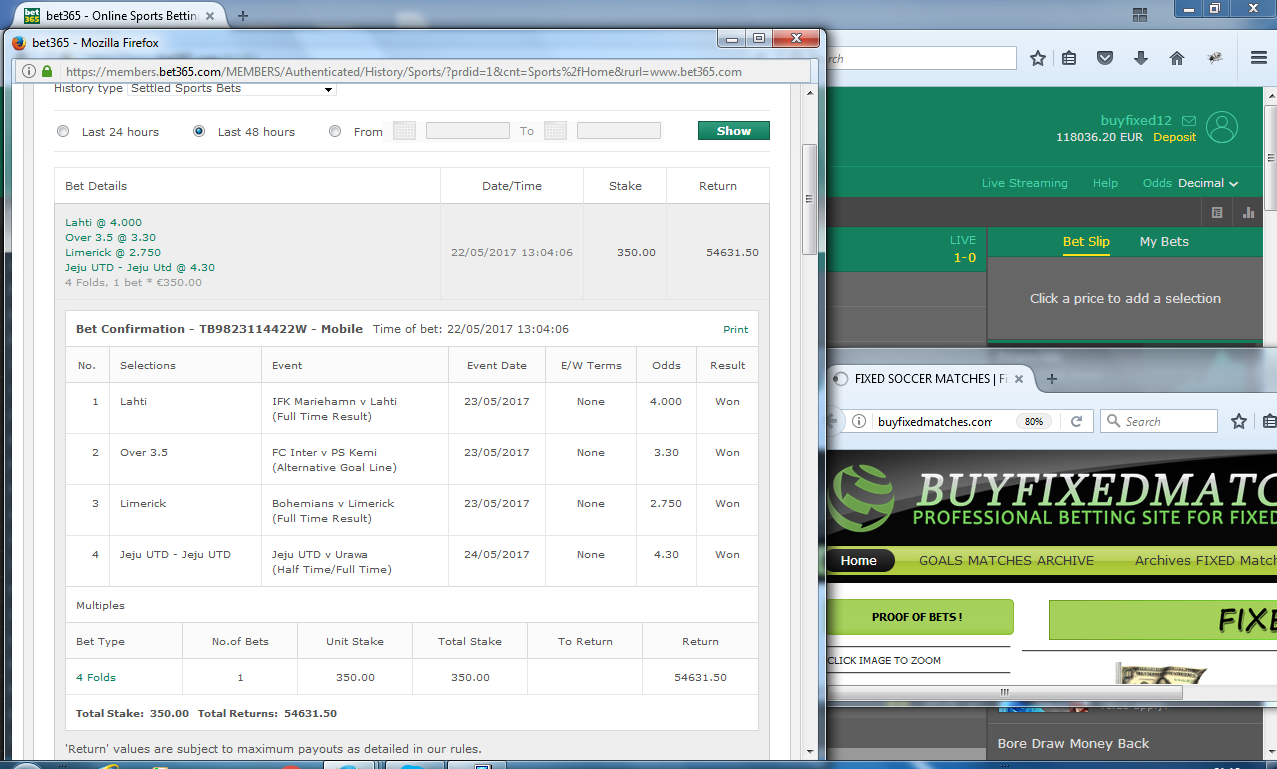Click the green Show button
Image resolution: width=1277 pixels, height=769 pixels.
coord(734,131)
